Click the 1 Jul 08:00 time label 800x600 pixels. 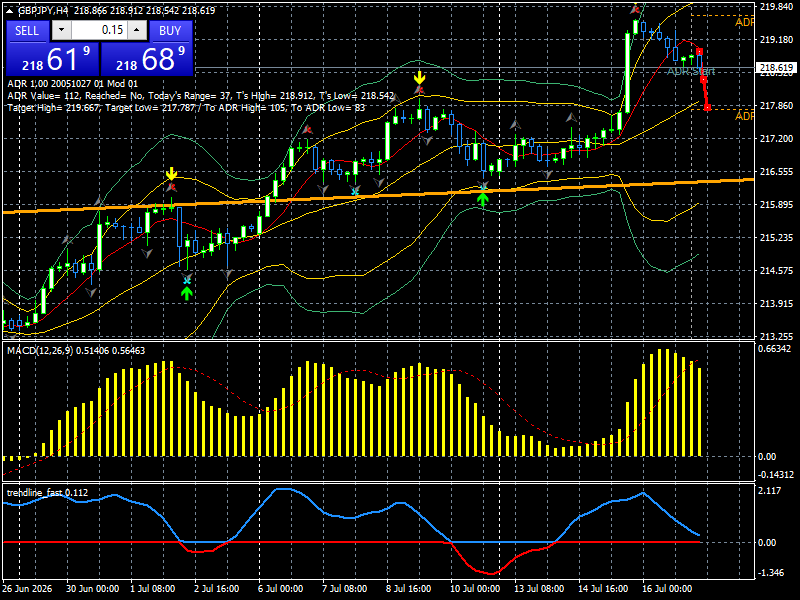point(153,588)
